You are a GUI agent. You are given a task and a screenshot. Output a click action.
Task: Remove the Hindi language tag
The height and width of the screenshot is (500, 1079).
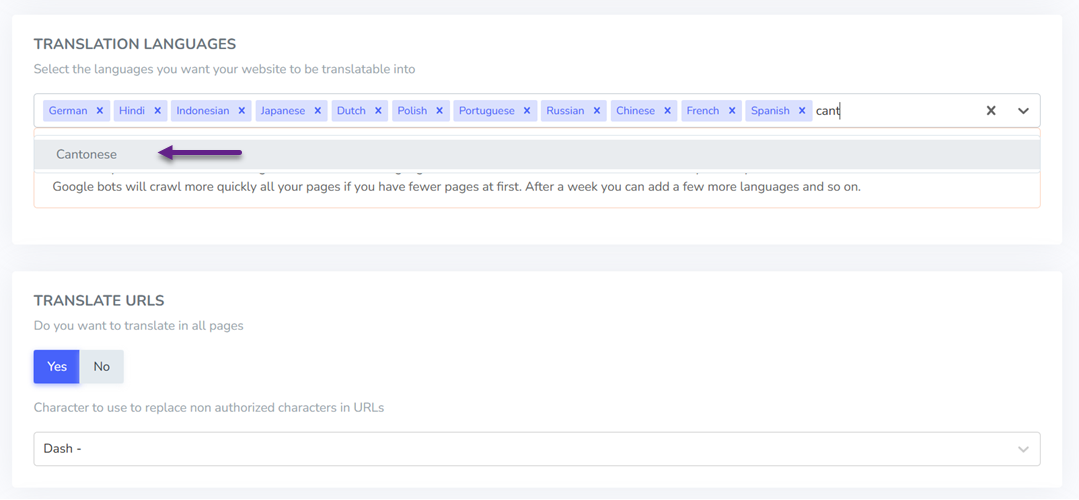[158, 111]
